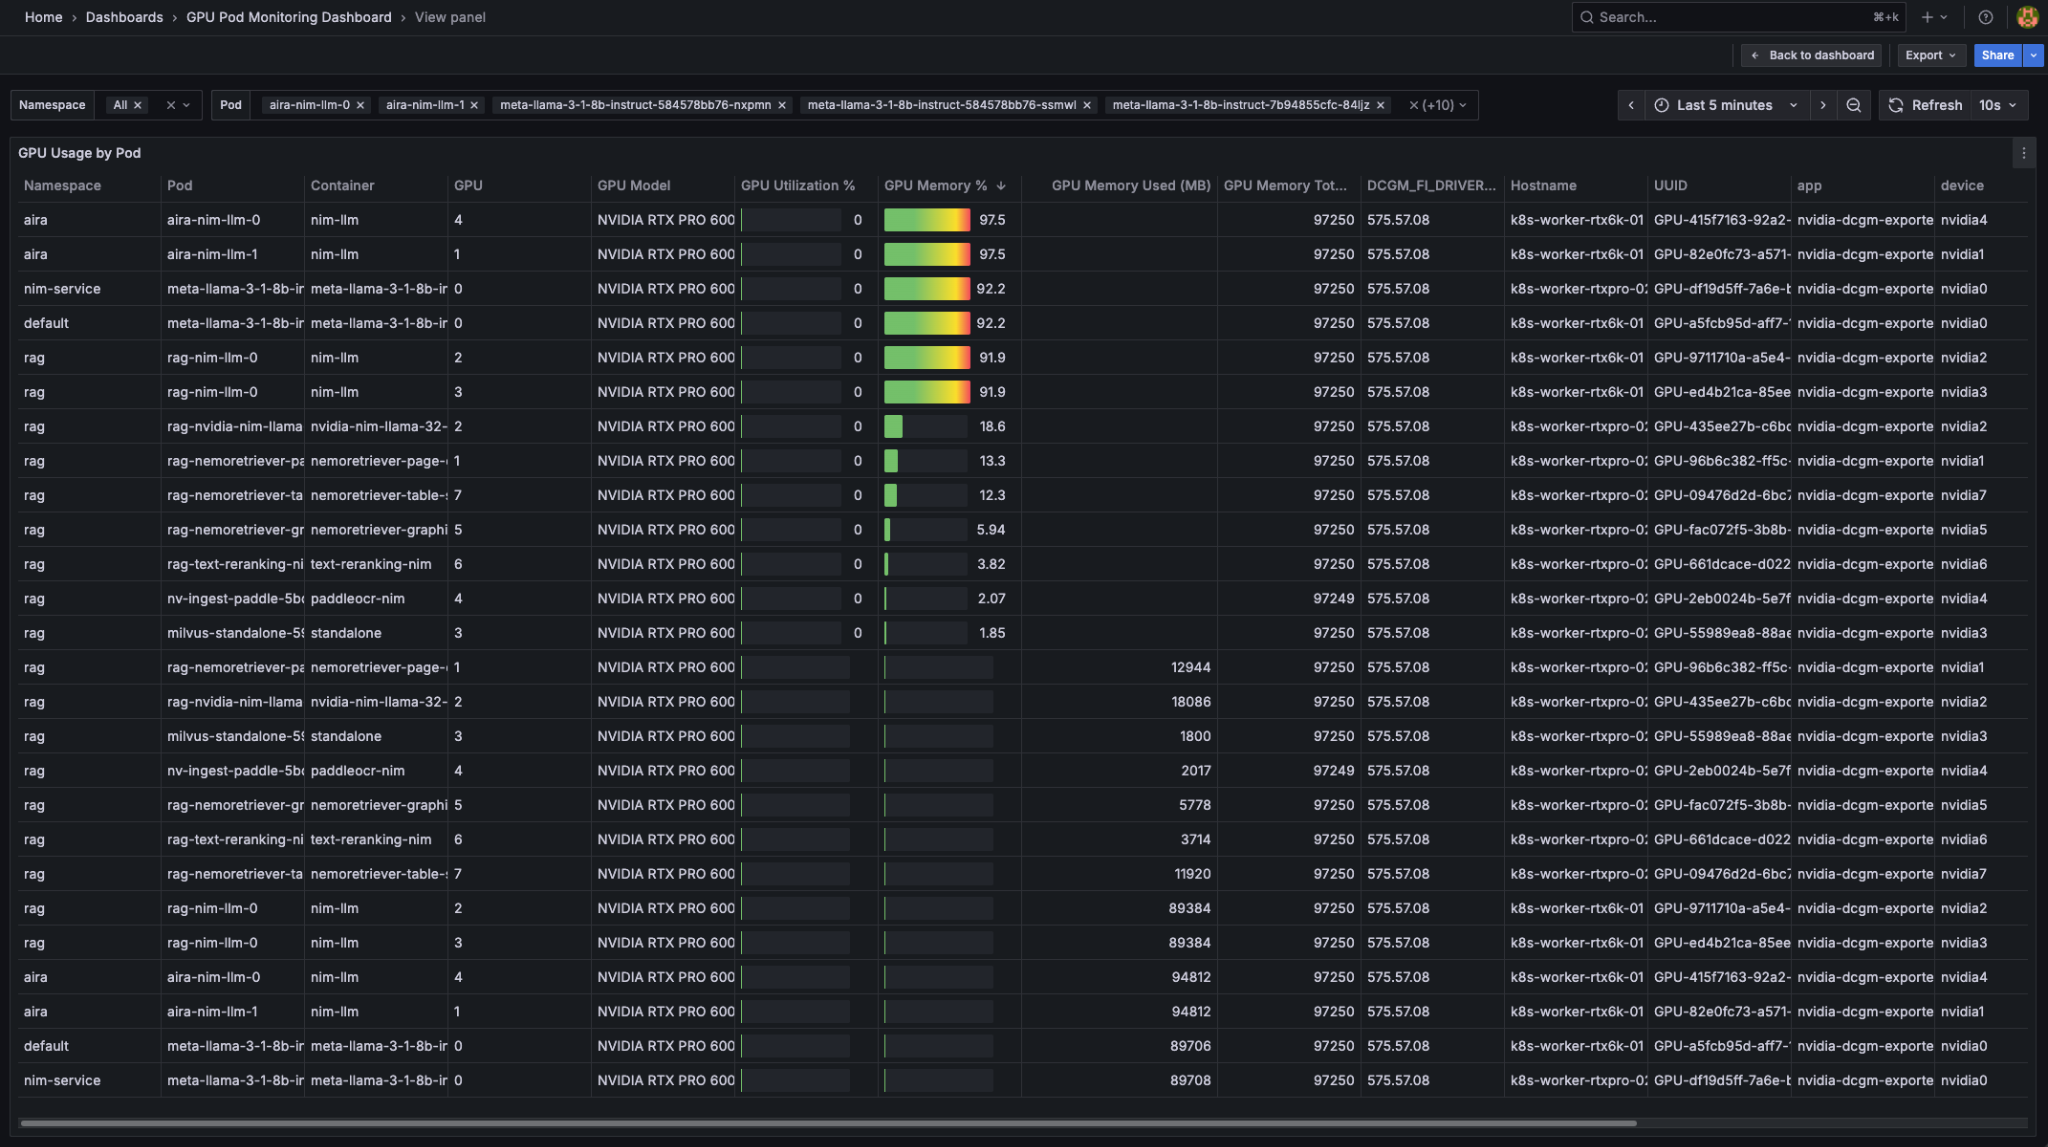The image size is (2048, 1147).
Task: Click the nim-service namespace cell in first rows
Action: click(x=62, y=289)
